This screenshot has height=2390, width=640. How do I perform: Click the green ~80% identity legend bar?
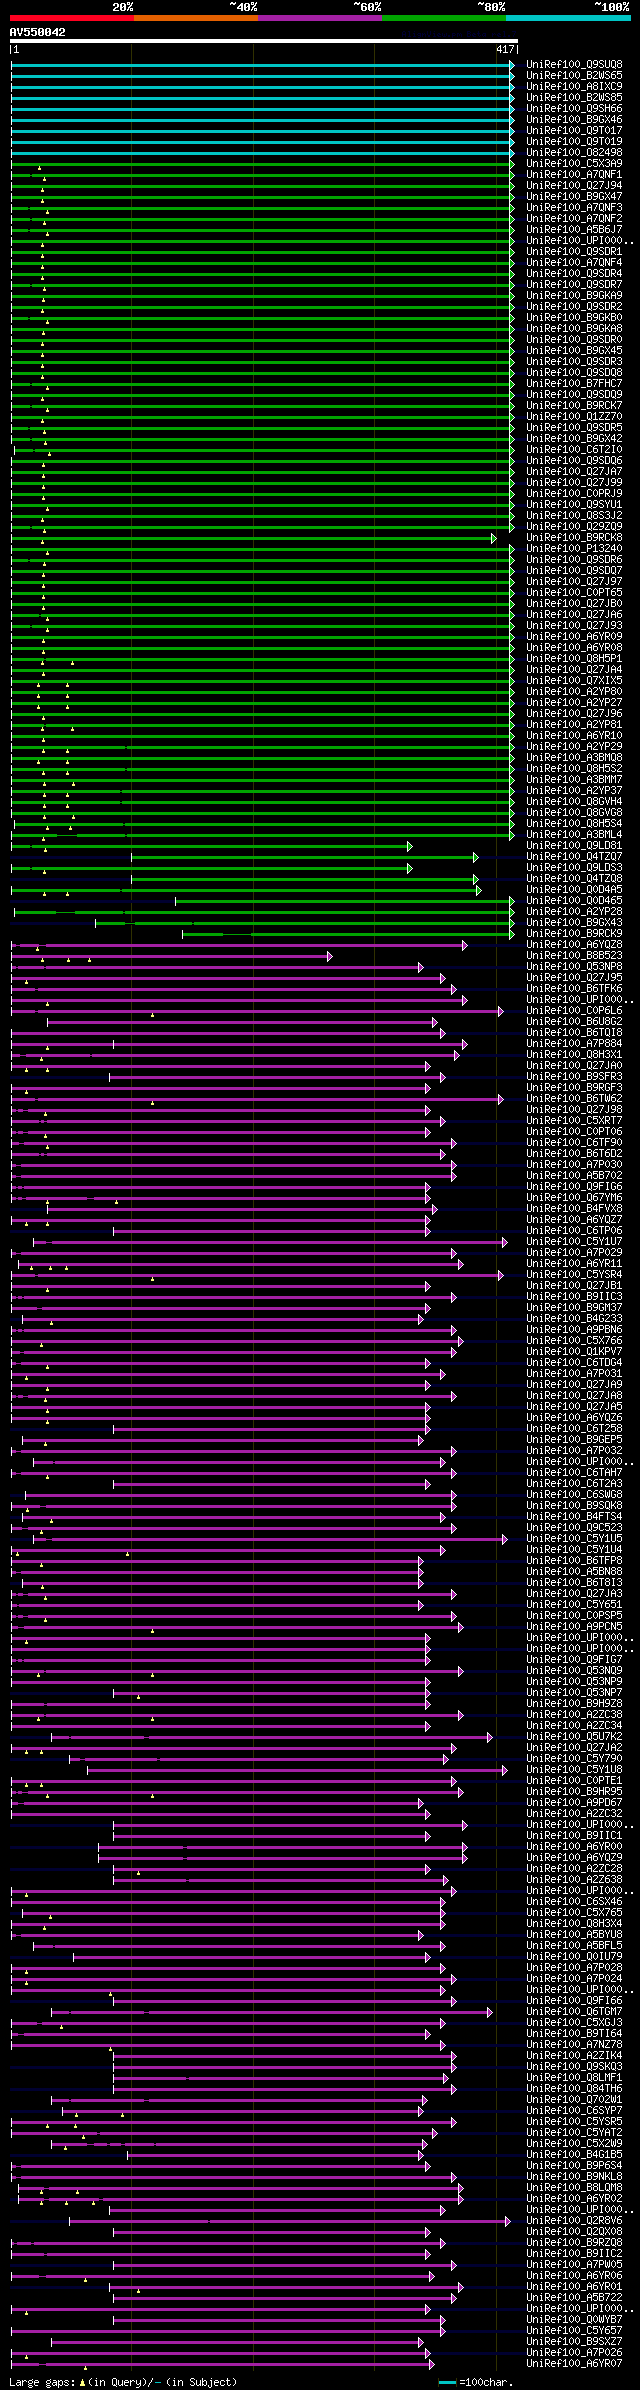click(x=444, y=17)
